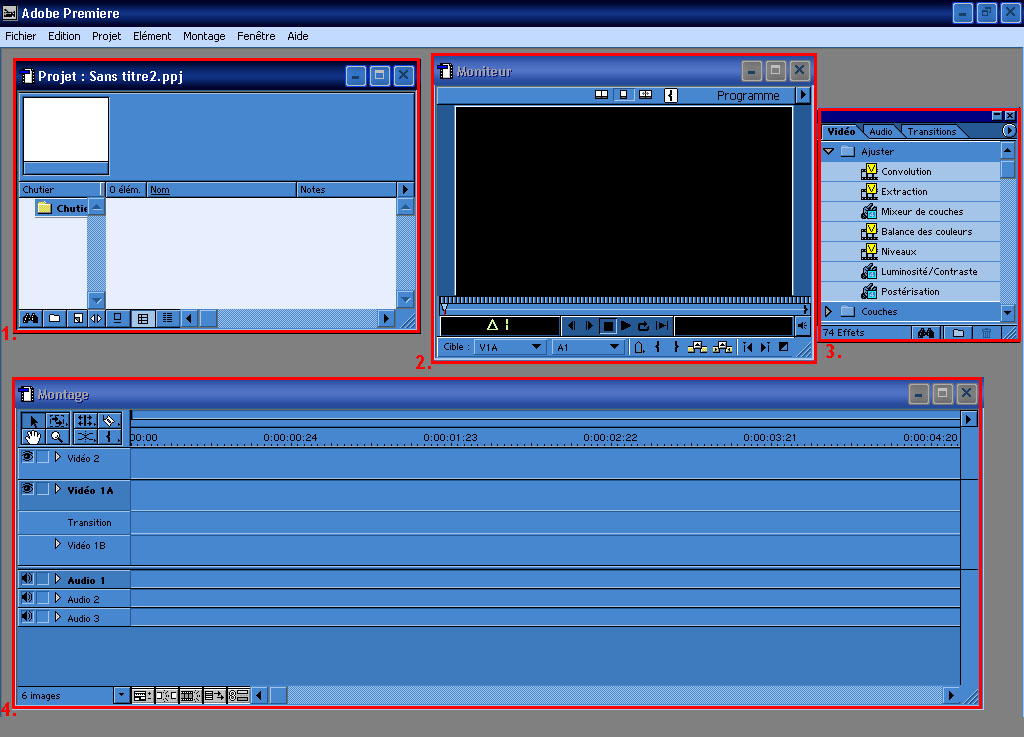Click Mark In brace in Moniteur bottom bar

[658, 347]
